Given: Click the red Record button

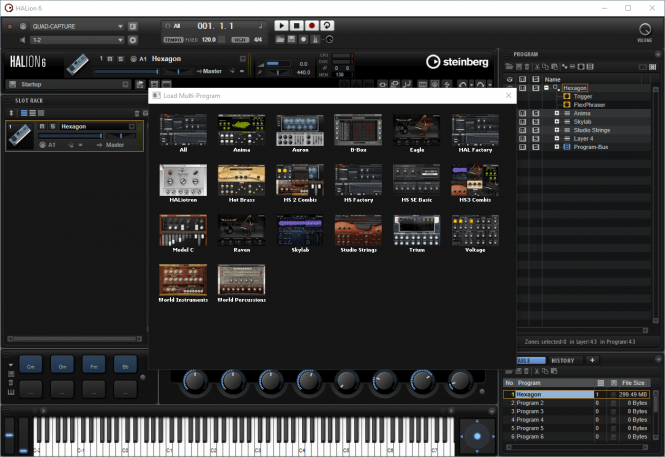Looking at the screenshot, I should pos(312,26).
